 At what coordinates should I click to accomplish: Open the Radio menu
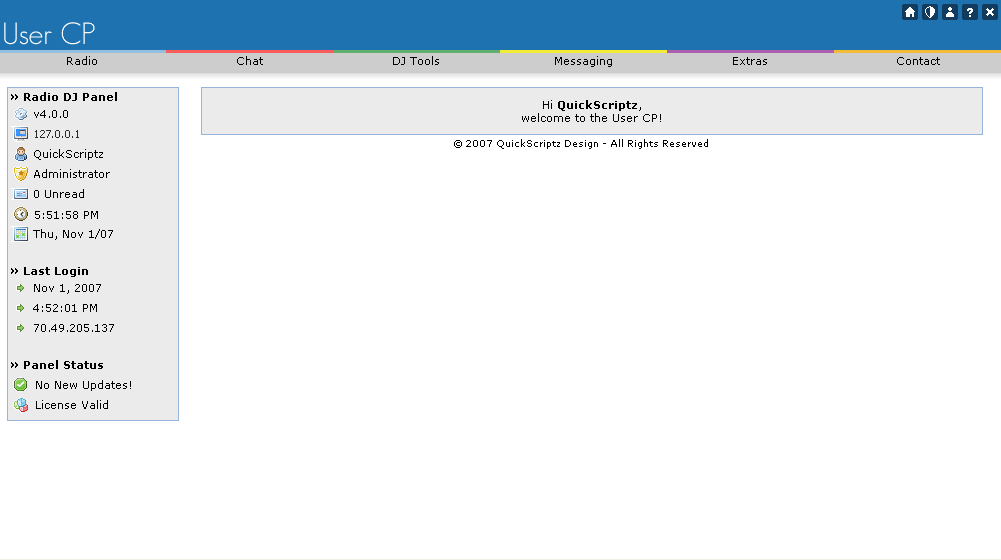click(82, 61)
